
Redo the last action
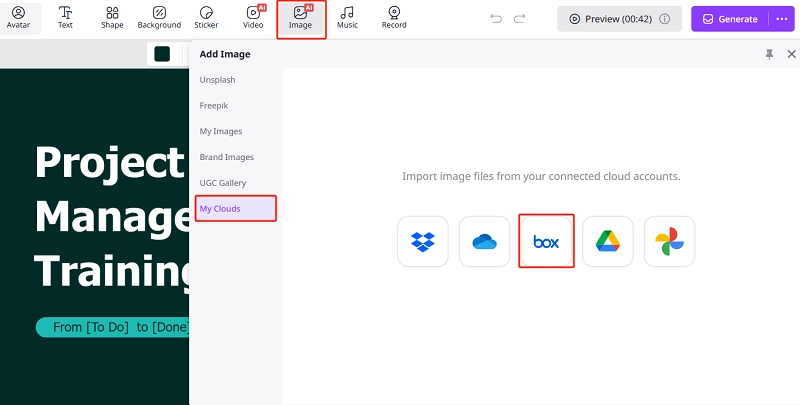pos(519,19)
